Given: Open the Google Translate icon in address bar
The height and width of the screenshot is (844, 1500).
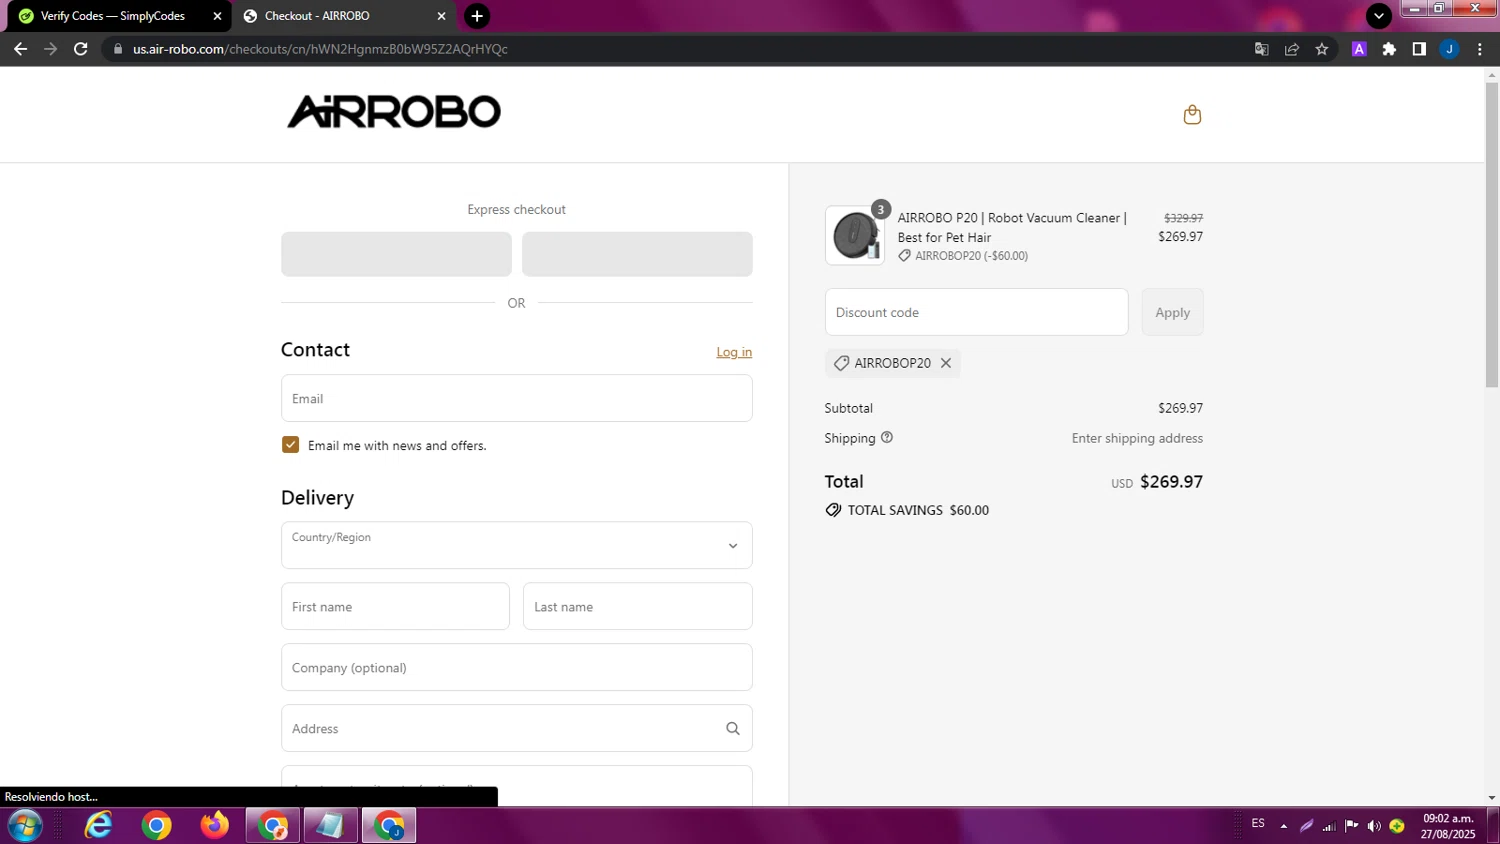Looking at the screenshot, I should click(1262, 49).
